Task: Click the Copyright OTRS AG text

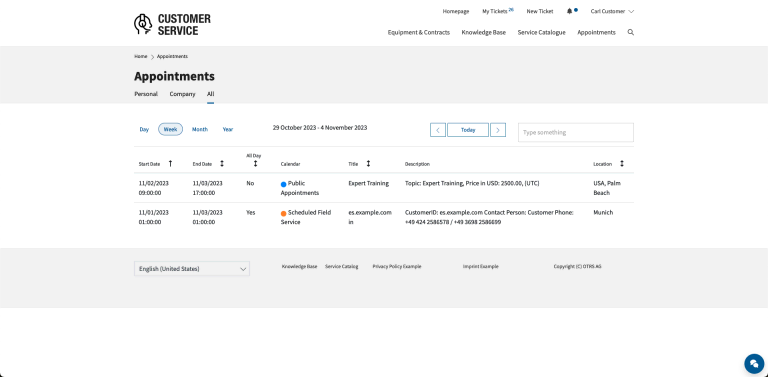Action: coord(577,266)
